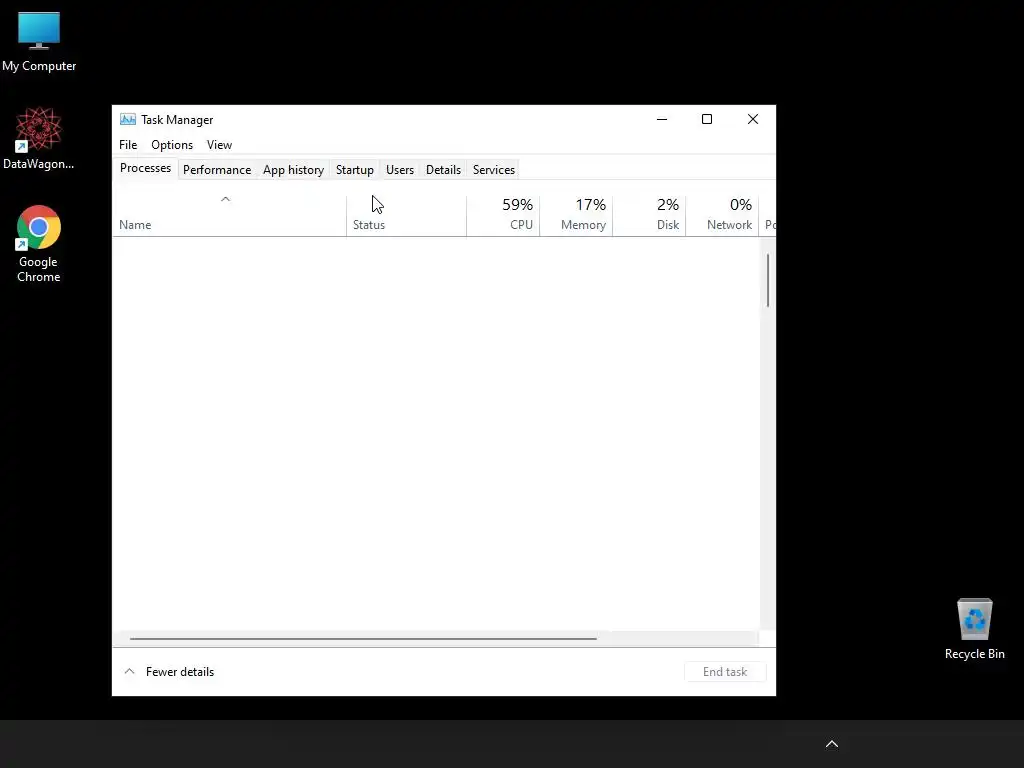Open My Computer desktop icon
Viewport: 1024px width, 768px height.
39,41
